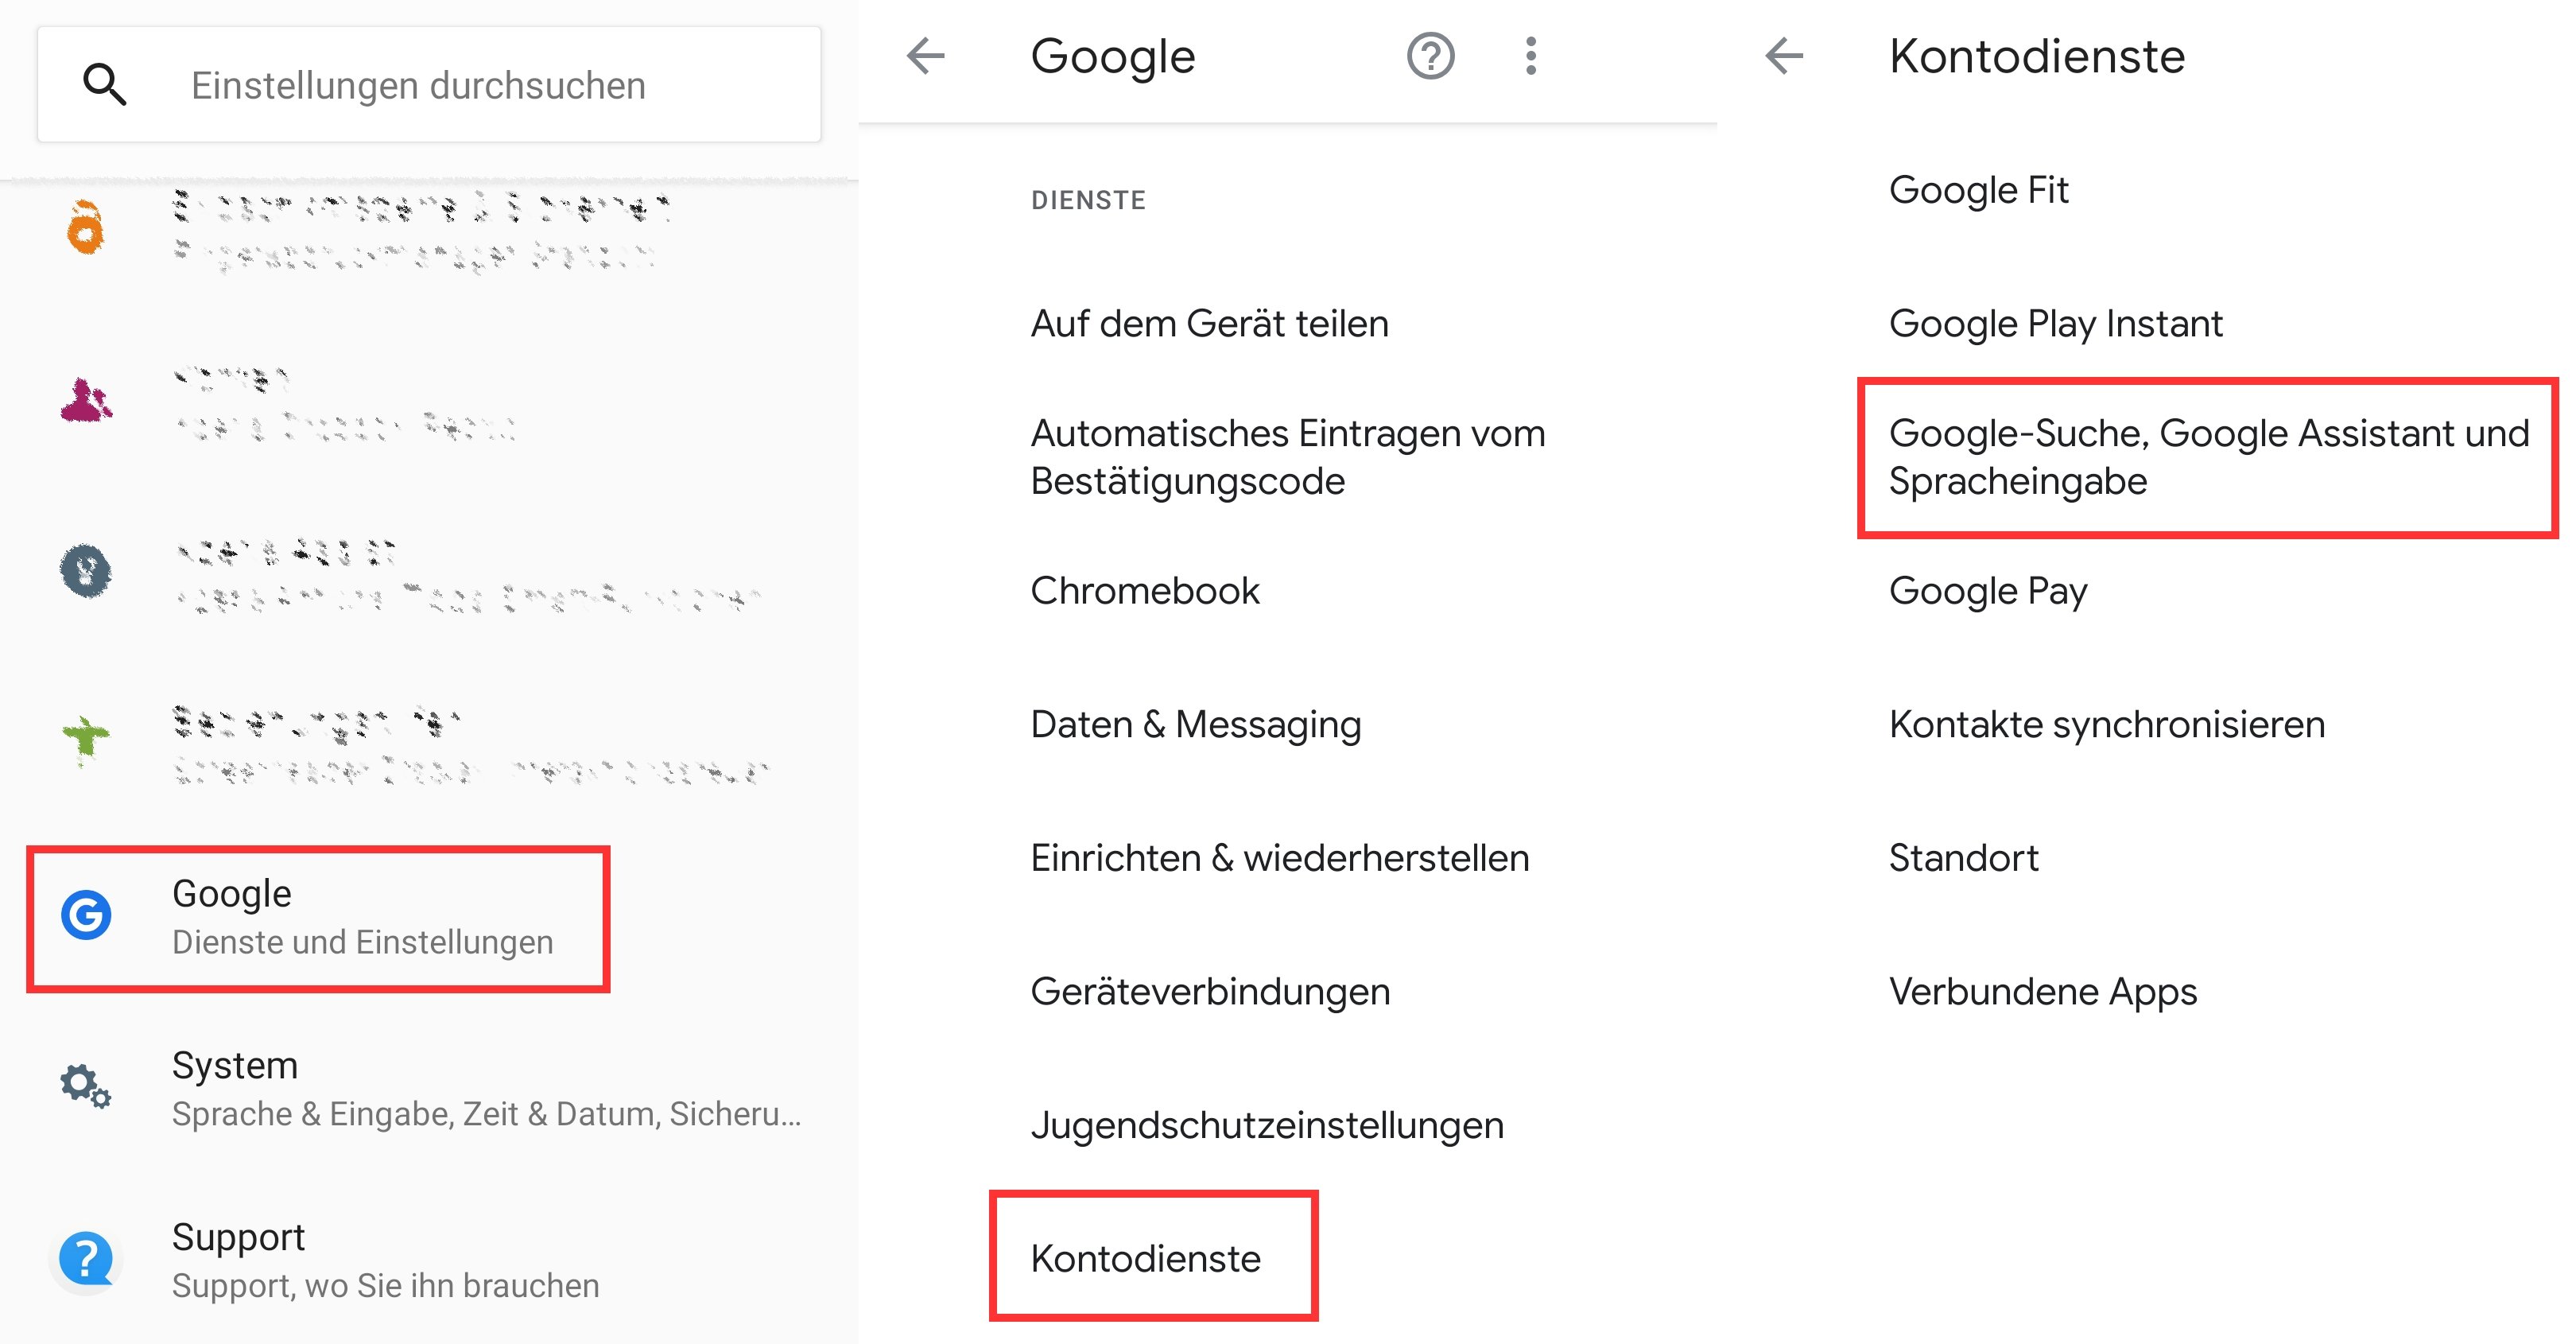Open the Support settings entry
The image size is (2576, 1344).
[429, 1261]
